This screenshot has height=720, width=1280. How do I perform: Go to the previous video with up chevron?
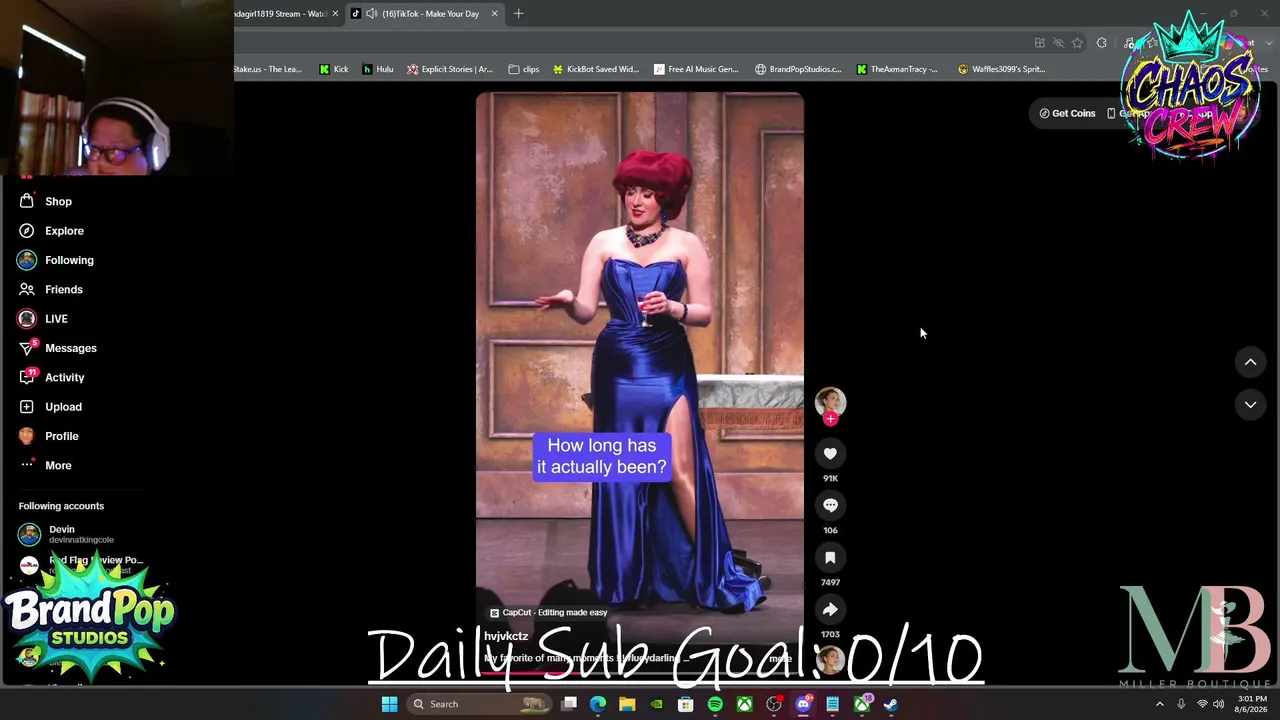(x=1250, y=362)
